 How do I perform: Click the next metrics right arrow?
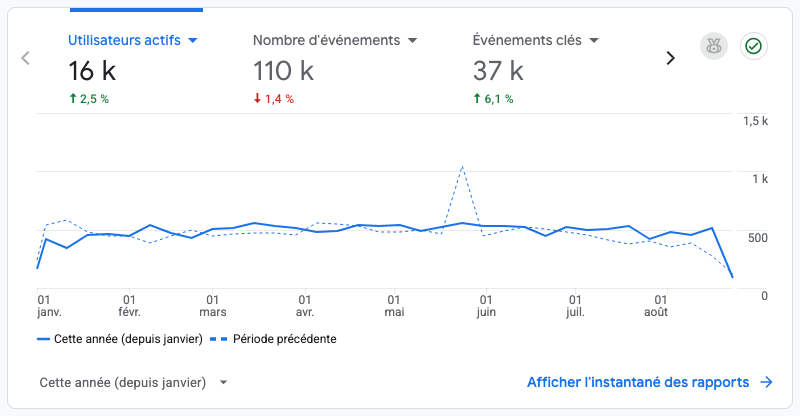tap(670, 58)
